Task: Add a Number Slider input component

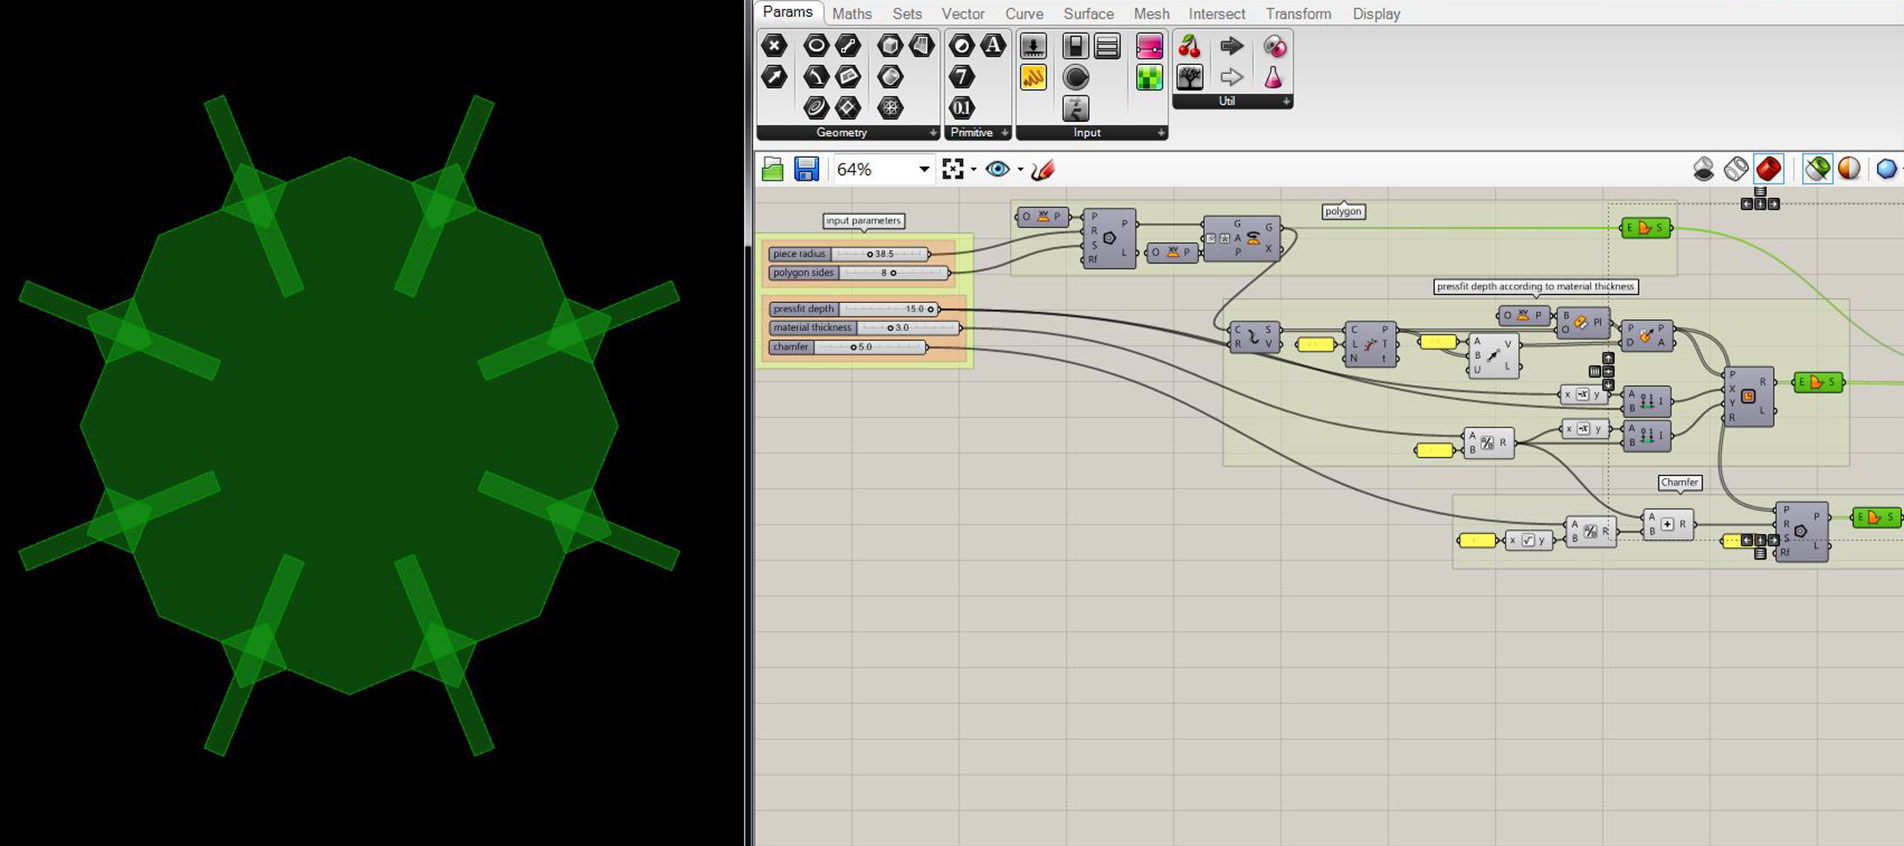Action: pyautogui.click(x=1033, y=45)
